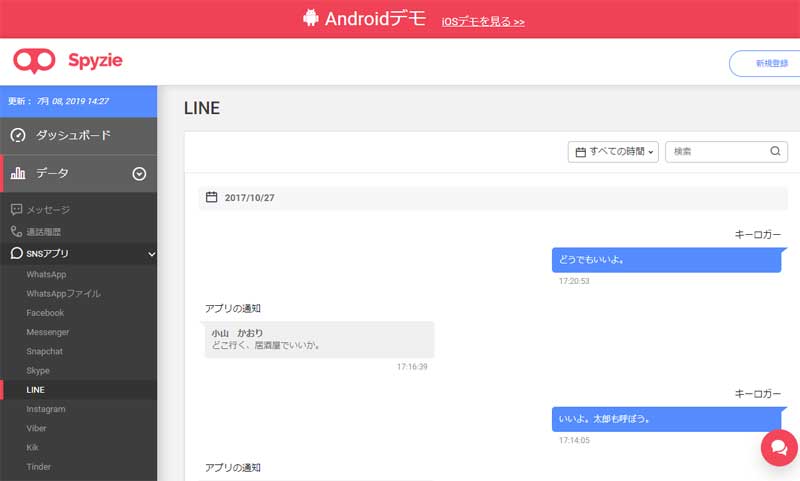Click the Android robot icon in banner

(310, 18)
